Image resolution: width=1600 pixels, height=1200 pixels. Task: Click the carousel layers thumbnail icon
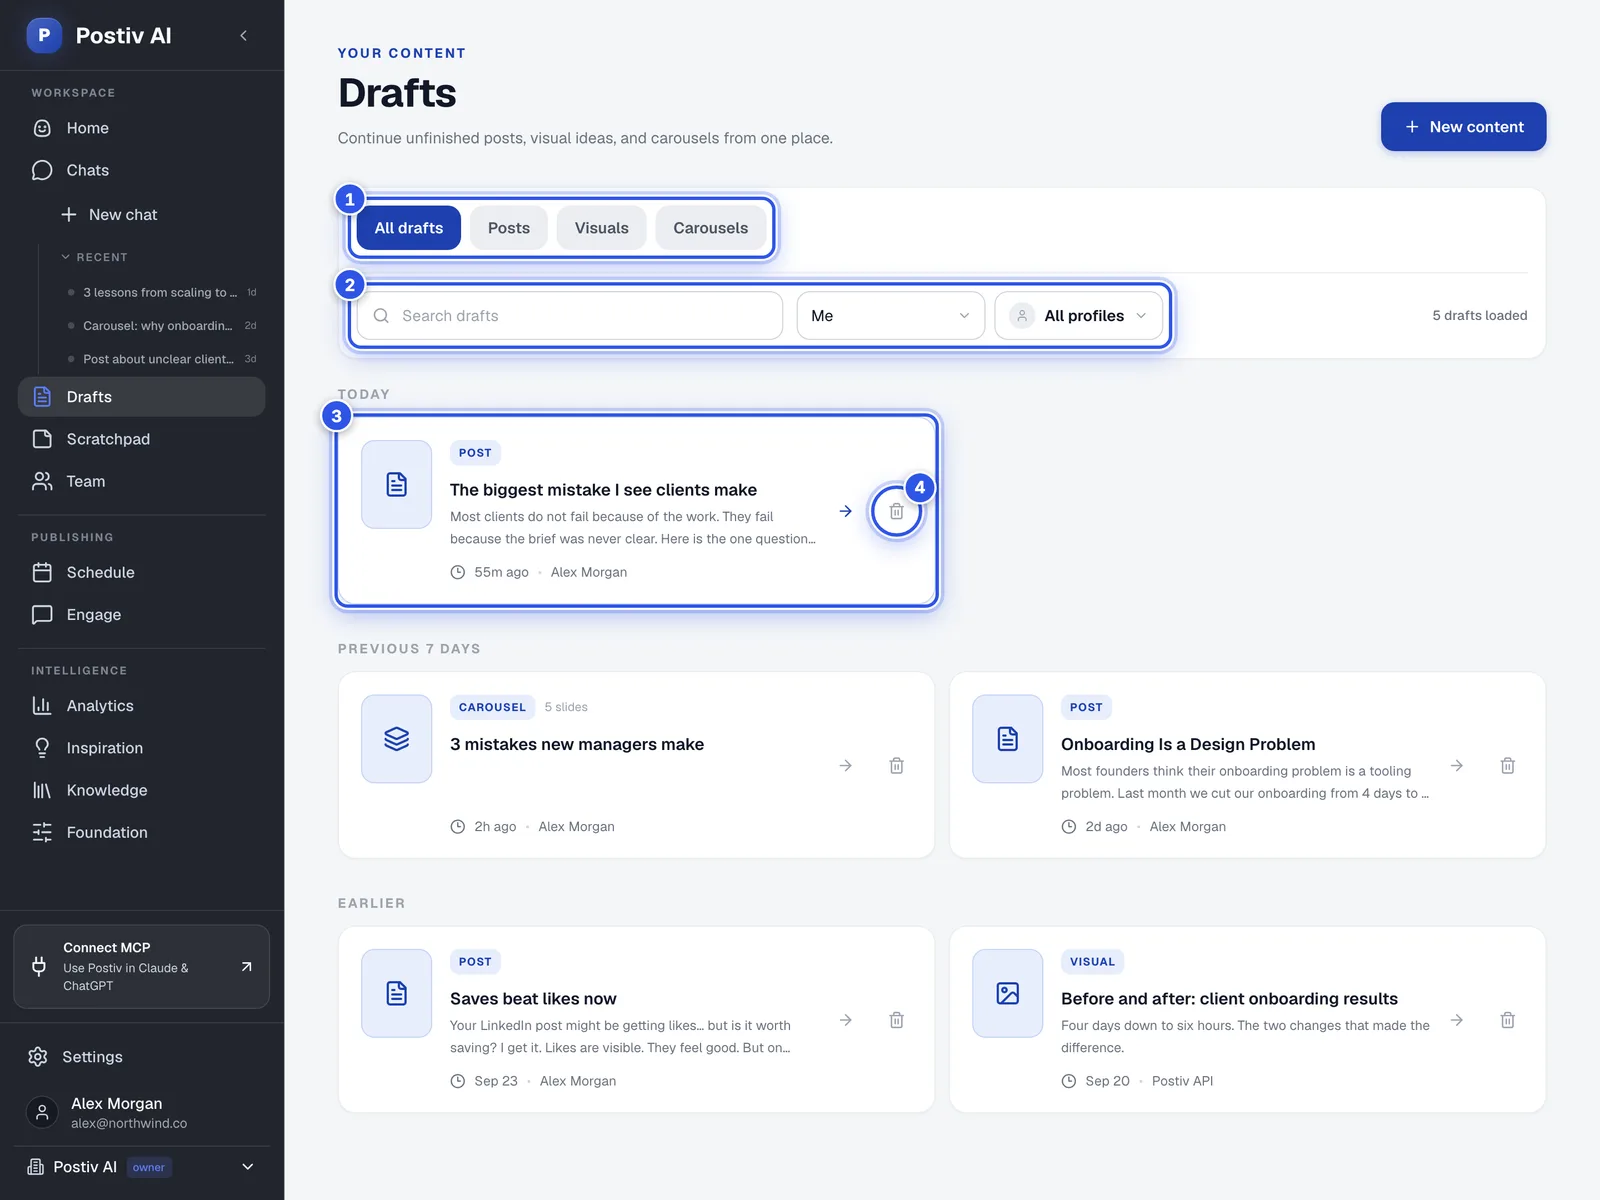(x=397, y=739)
